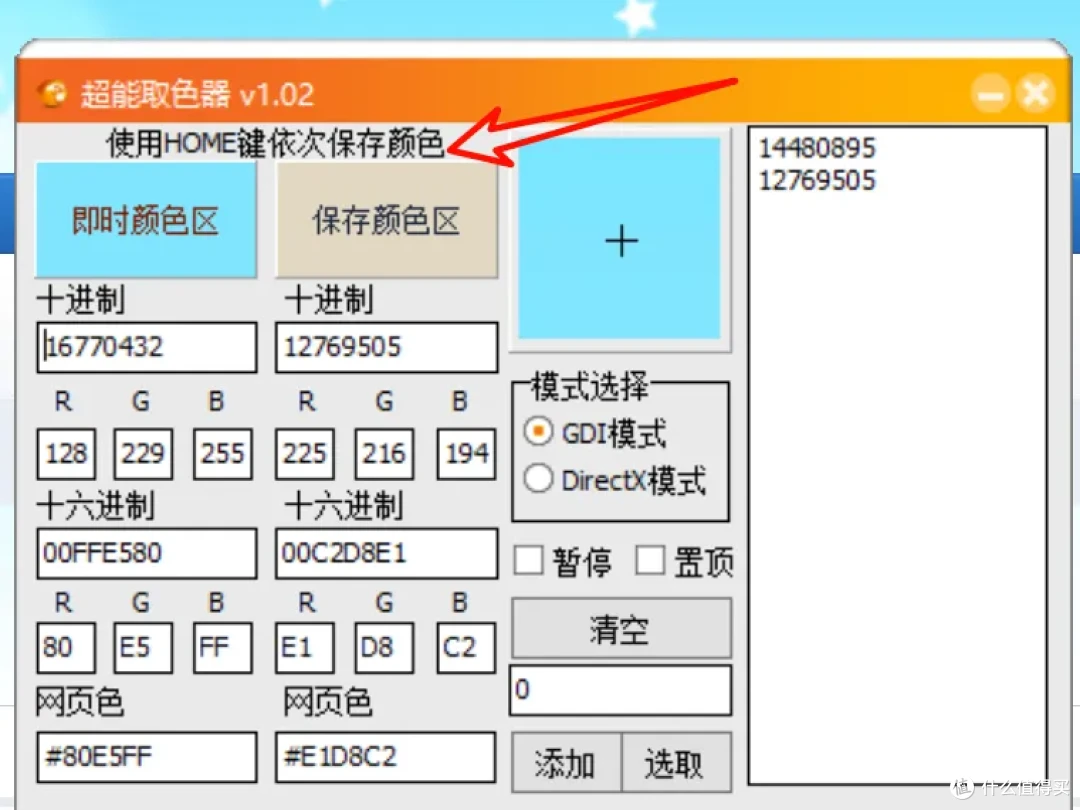Click the magnifier preview with crosshair
The image size is (1080, 810).
click(x=620, y=238)
